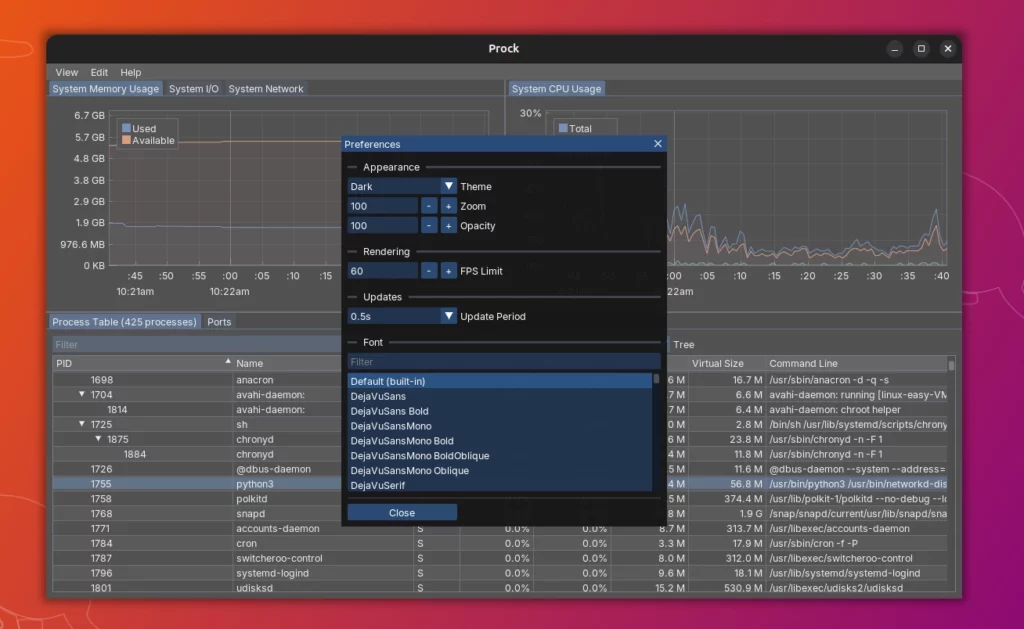Select the System CPU Usage tab
The image size is (1024, 629).
coord(556,89)
